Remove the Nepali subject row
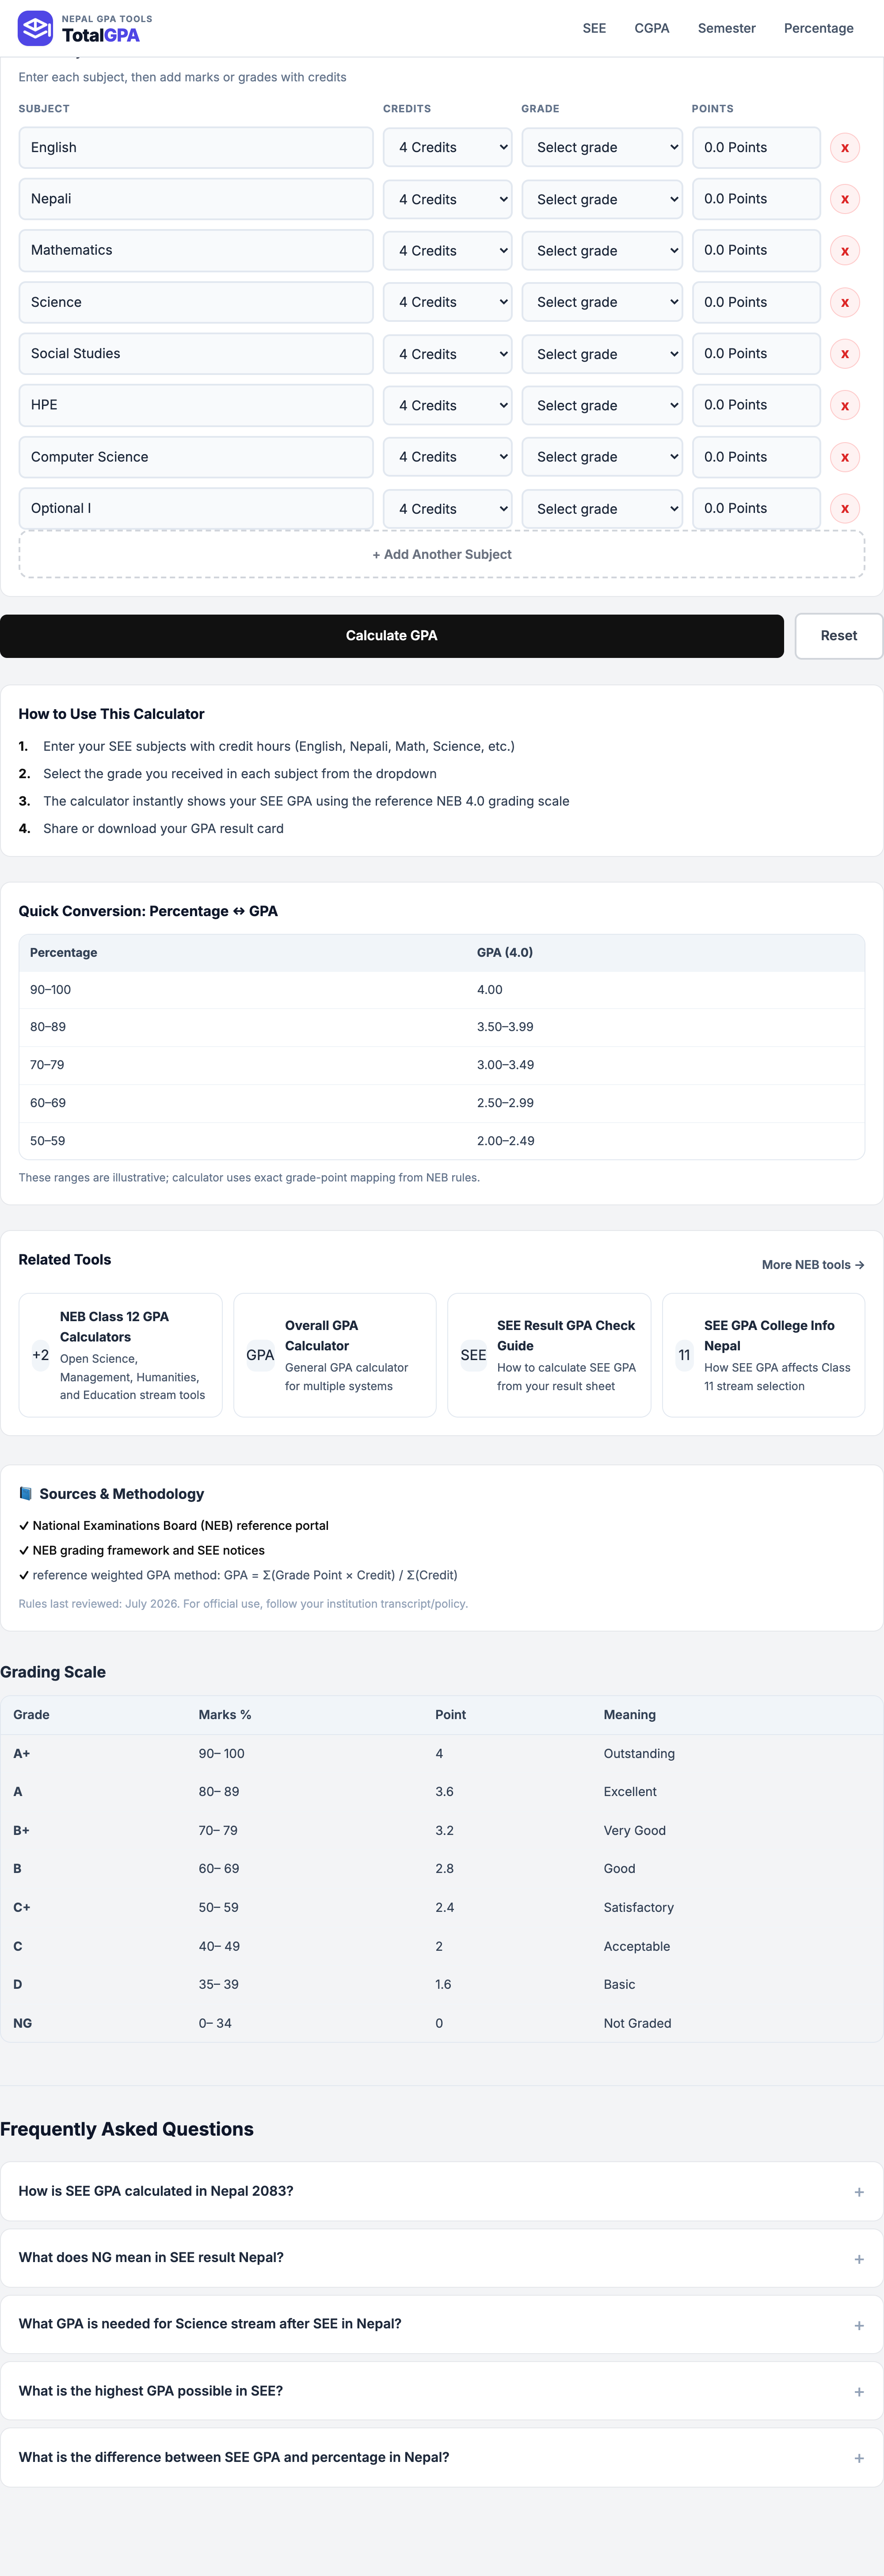Viewport: 884px width, 2576px height. point(844,199)
